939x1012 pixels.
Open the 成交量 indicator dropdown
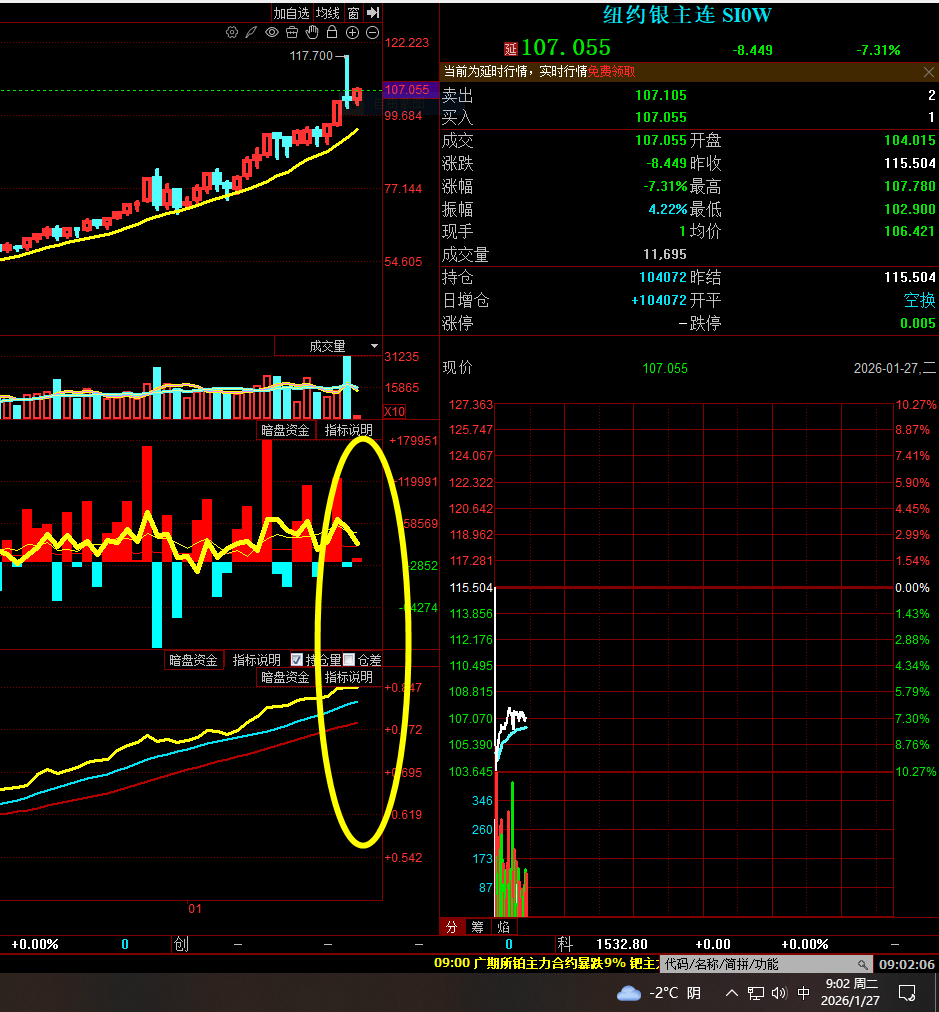328,347
